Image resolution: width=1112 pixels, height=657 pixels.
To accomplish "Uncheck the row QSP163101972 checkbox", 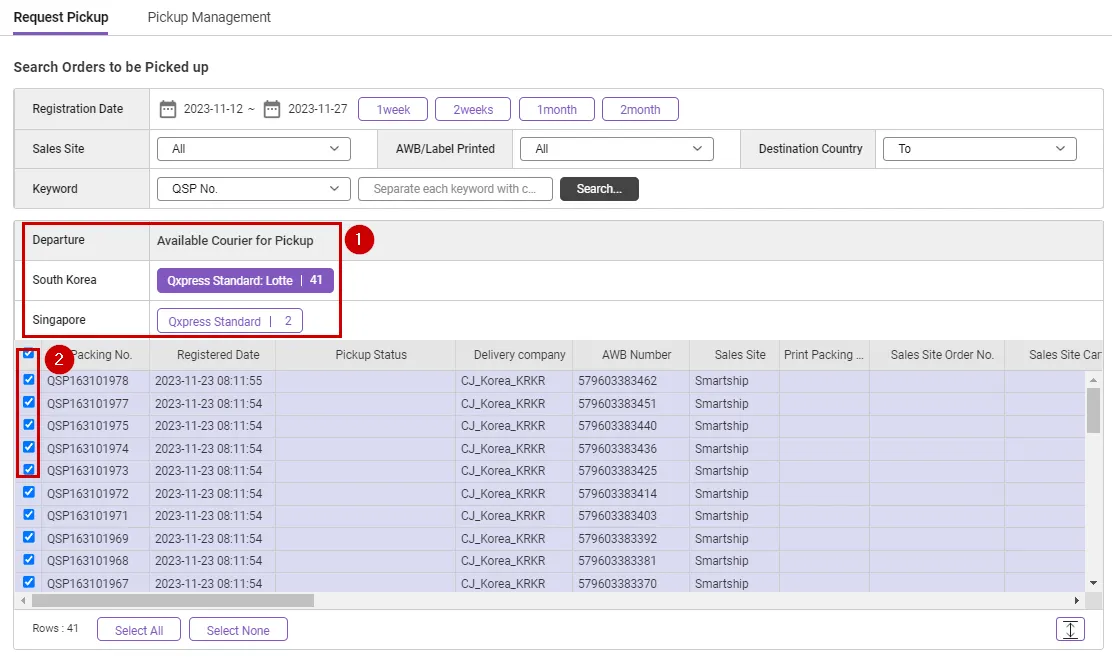I will click(x=29, y=493).
